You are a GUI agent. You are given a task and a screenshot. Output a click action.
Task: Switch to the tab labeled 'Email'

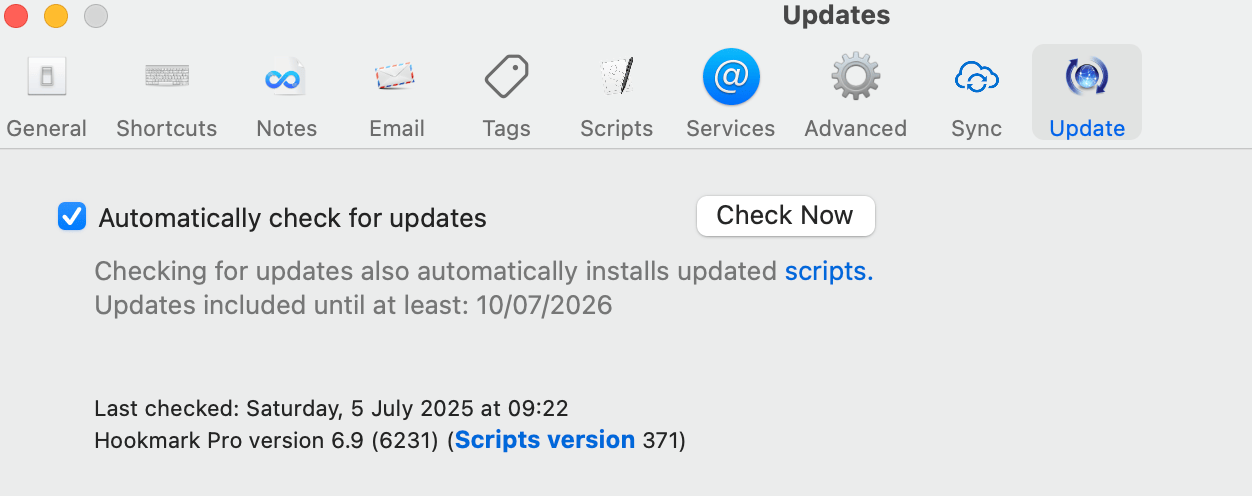(397, 128)
